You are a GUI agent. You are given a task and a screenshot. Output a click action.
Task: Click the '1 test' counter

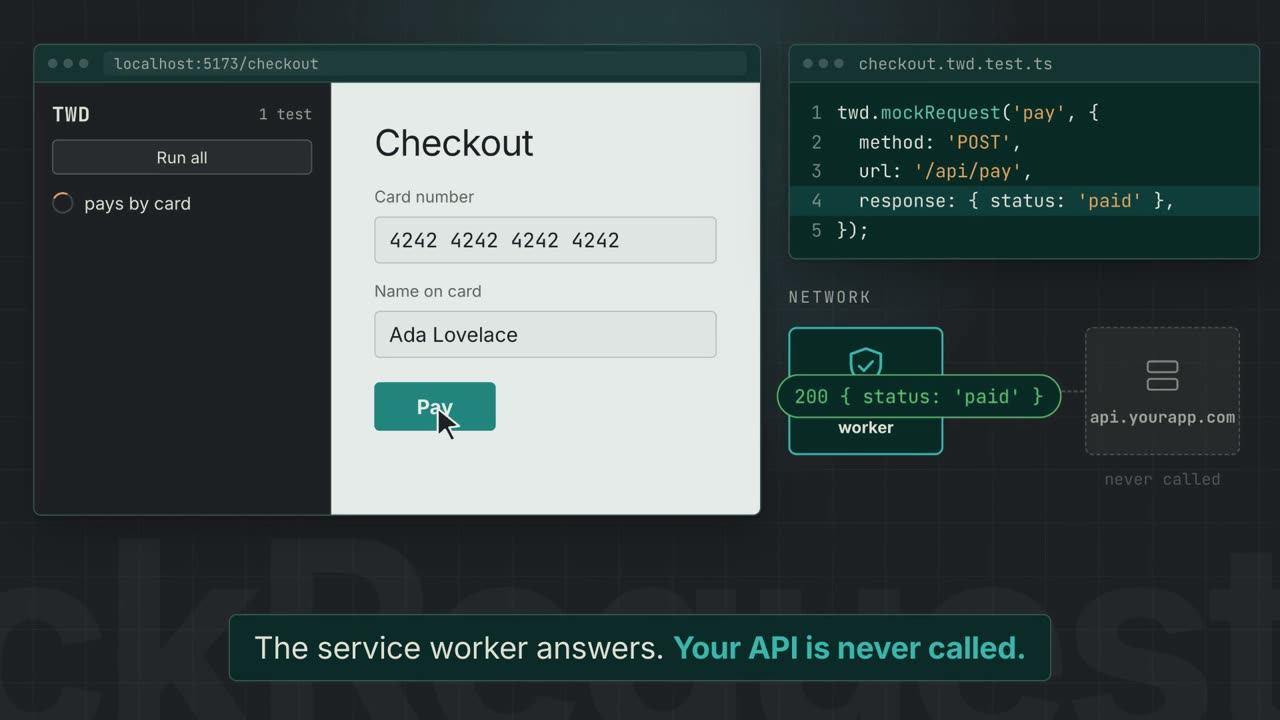pyautogui.click(x=285, y=114)
